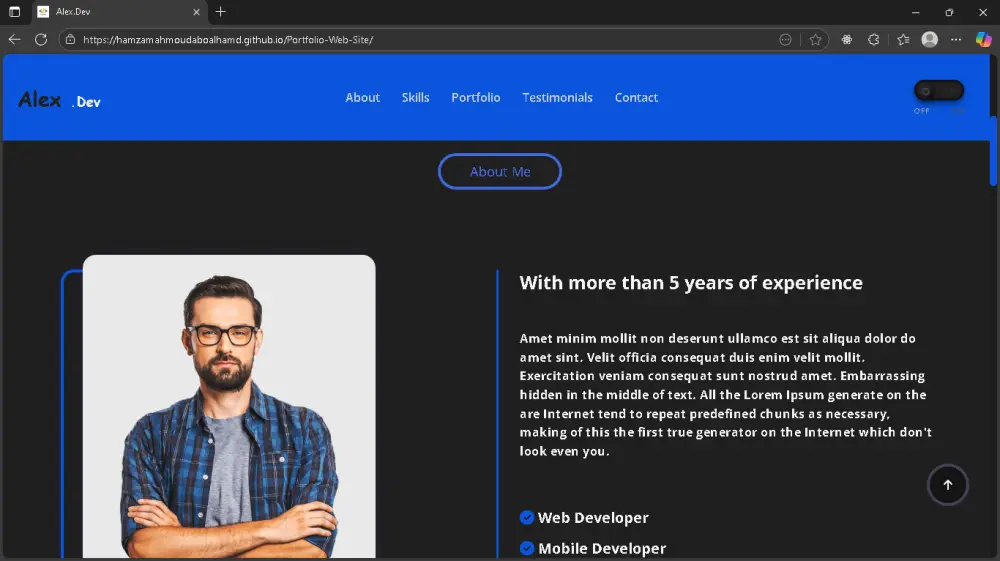Open the browser profile avatar
The image size is (1000, 561).
[930, 40]
